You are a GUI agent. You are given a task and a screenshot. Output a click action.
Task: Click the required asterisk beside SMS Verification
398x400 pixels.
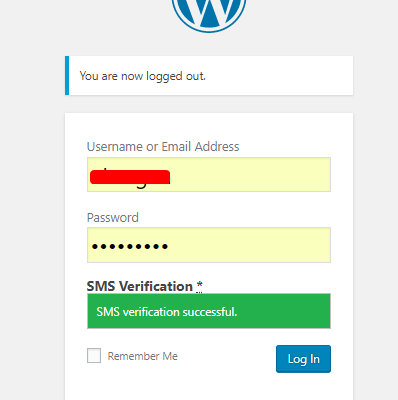tap(199, 285)
